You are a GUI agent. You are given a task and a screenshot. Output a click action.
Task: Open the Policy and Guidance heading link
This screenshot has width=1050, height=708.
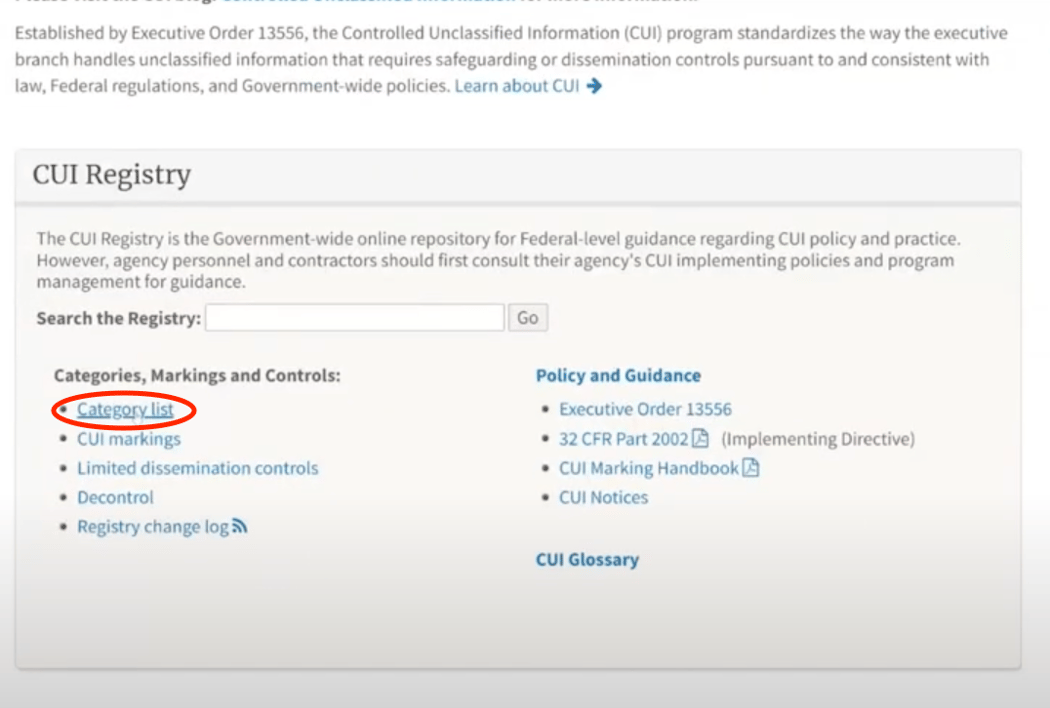(x=618, y=375)
